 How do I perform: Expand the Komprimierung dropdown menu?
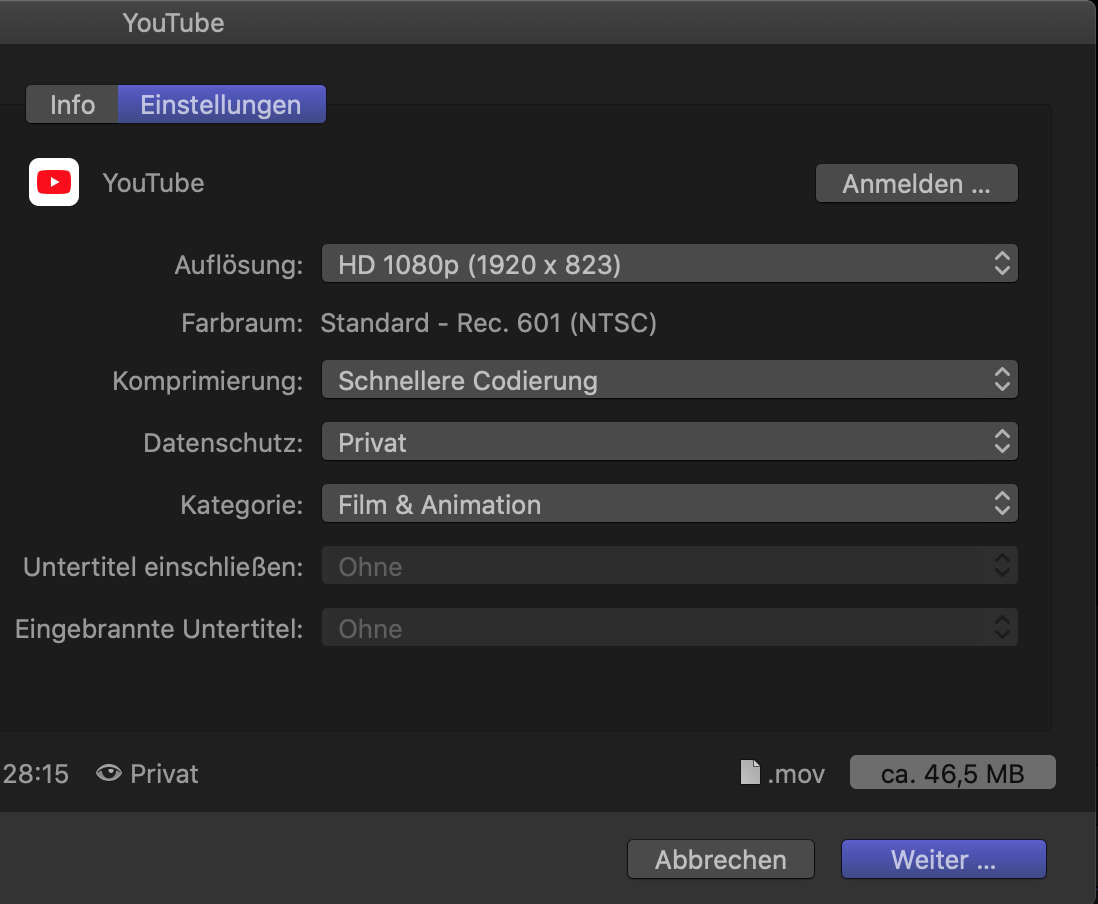point(669,381)
